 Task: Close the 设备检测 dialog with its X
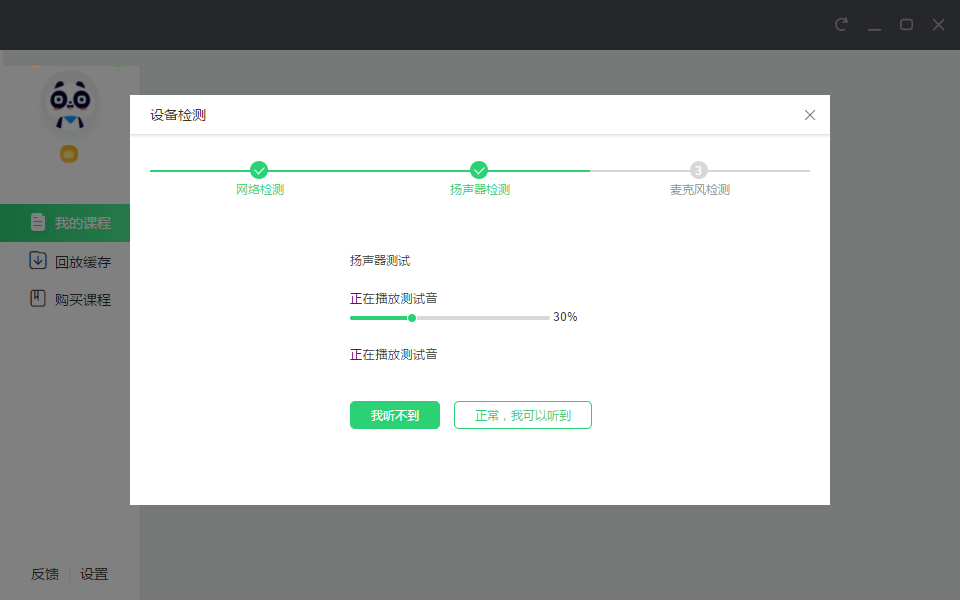point(810,115)
